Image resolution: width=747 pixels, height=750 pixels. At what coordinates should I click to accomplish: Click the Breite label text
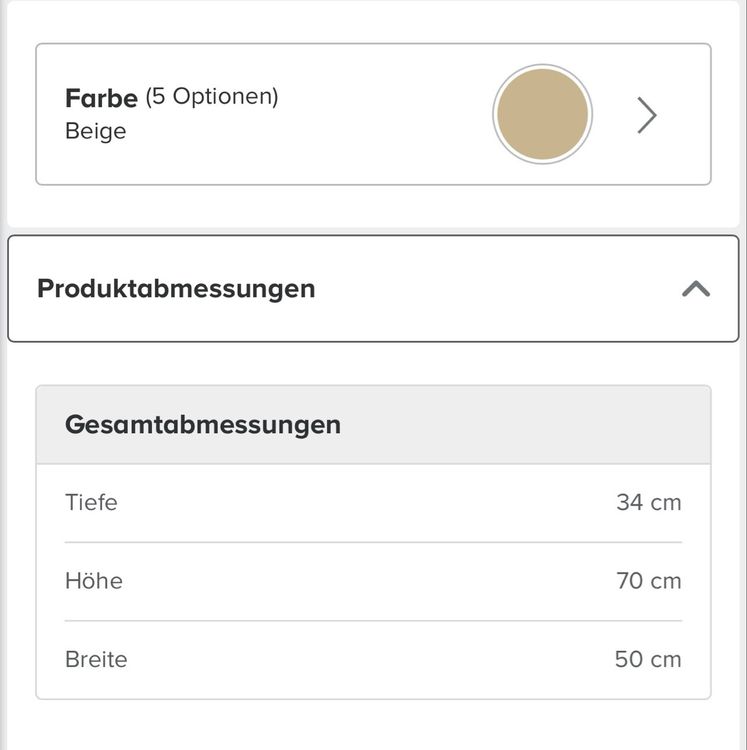tap(96, 660)
